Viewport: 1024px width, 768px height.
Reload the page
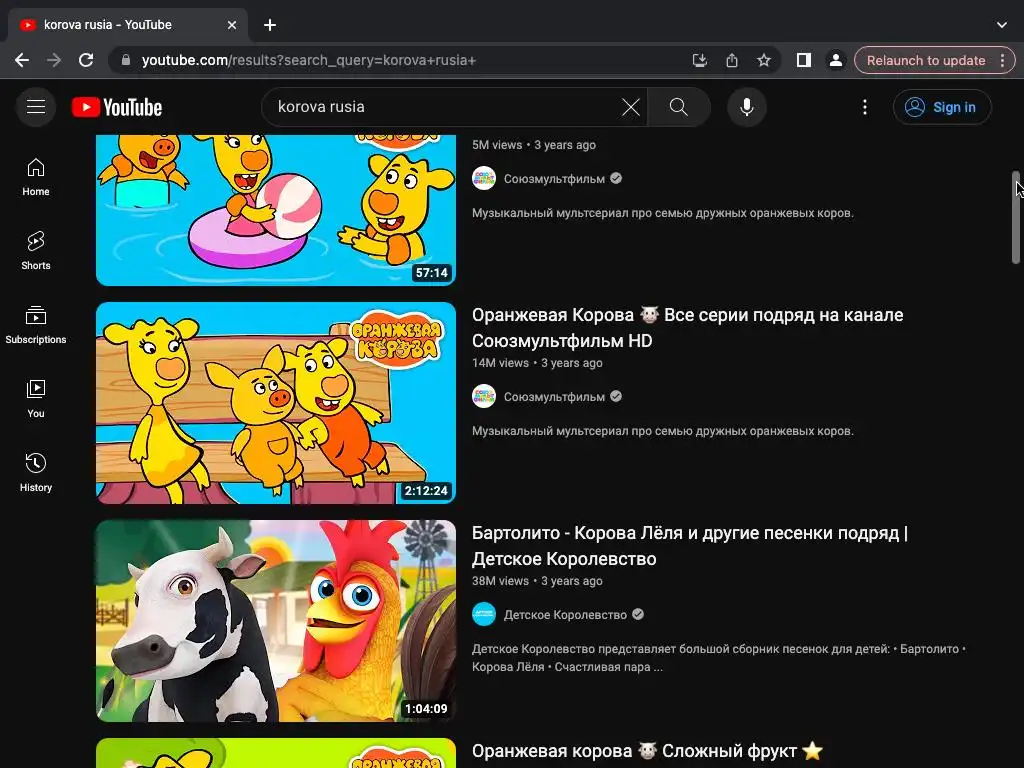(x=86, y=60)
